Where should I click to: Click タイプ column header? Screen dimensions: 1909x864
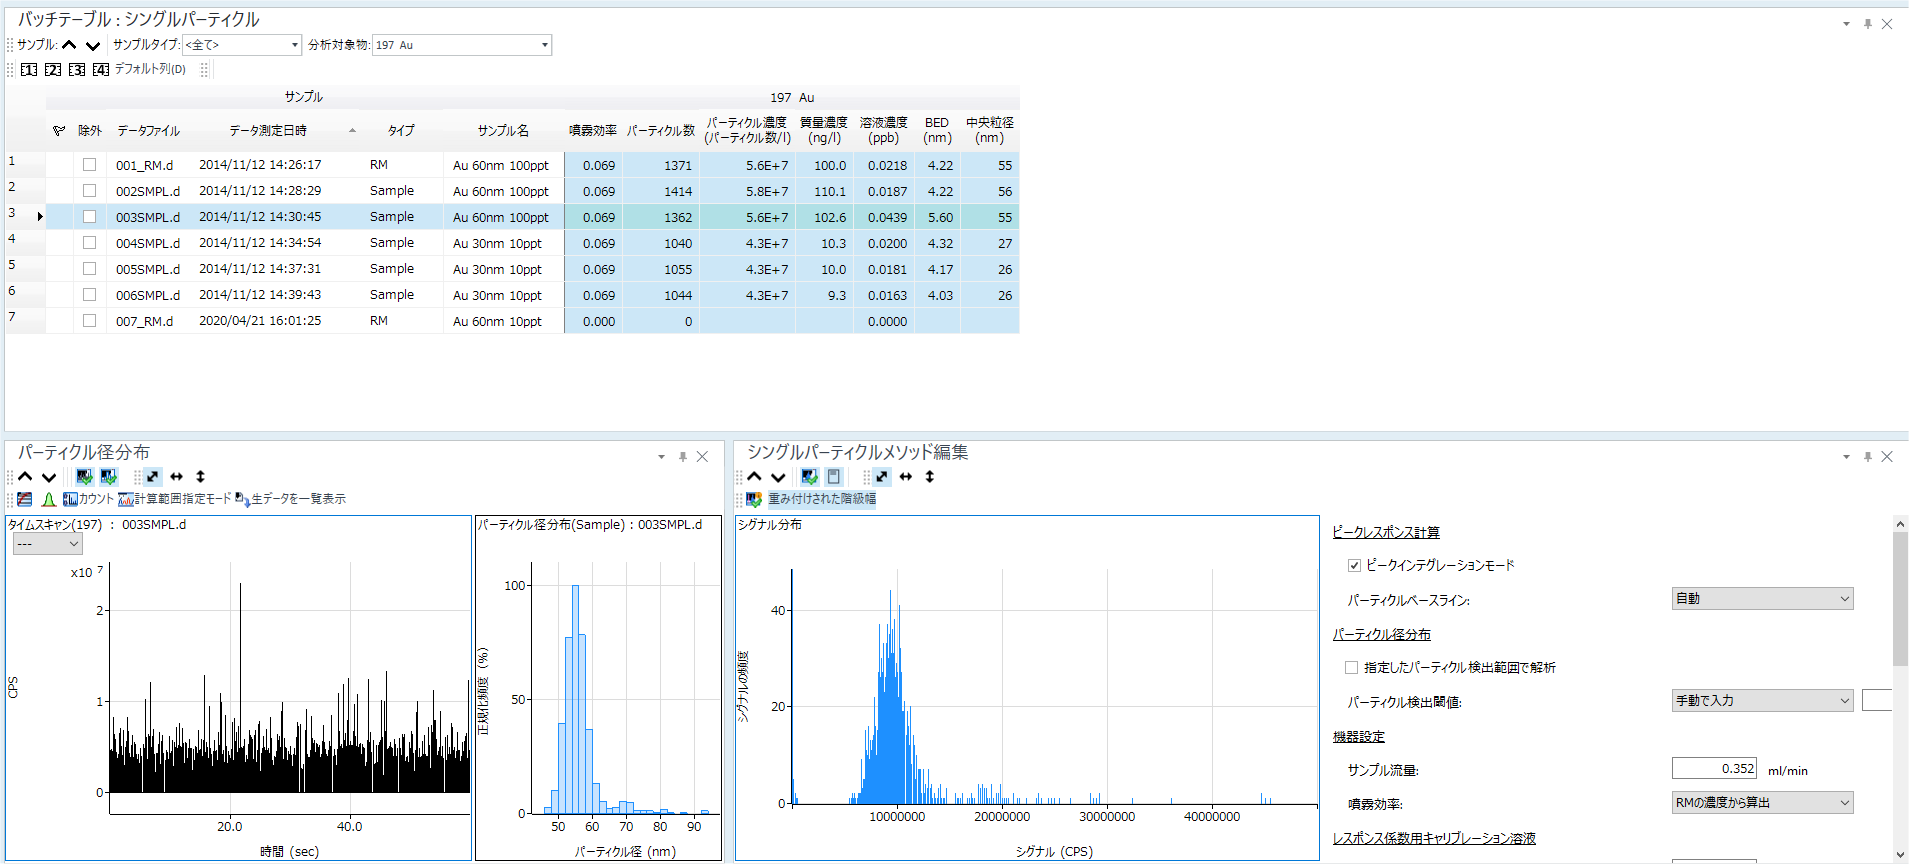point(401,131)
